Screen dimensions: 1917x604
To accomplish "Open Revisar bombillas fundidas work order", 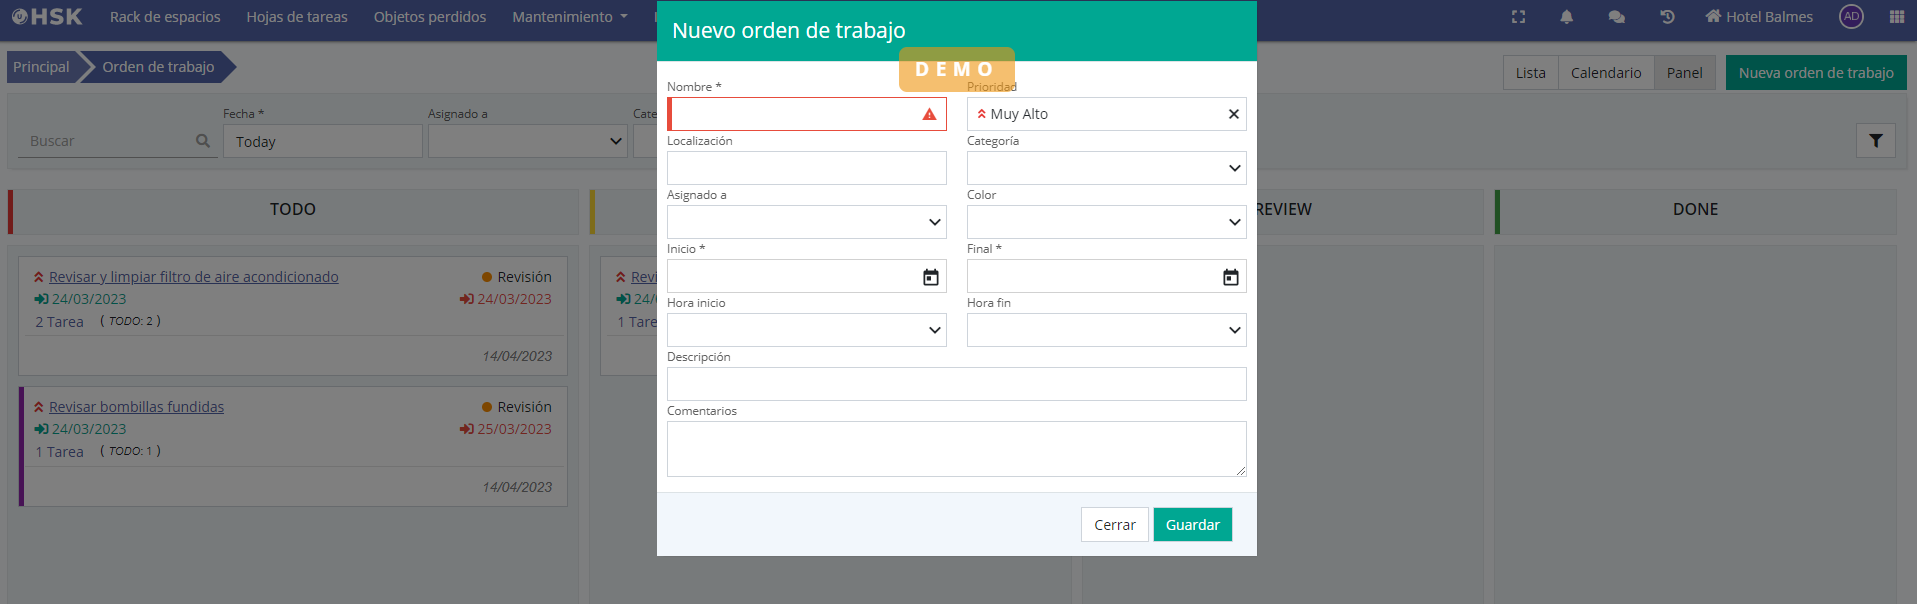I will [x=136, y=407].
